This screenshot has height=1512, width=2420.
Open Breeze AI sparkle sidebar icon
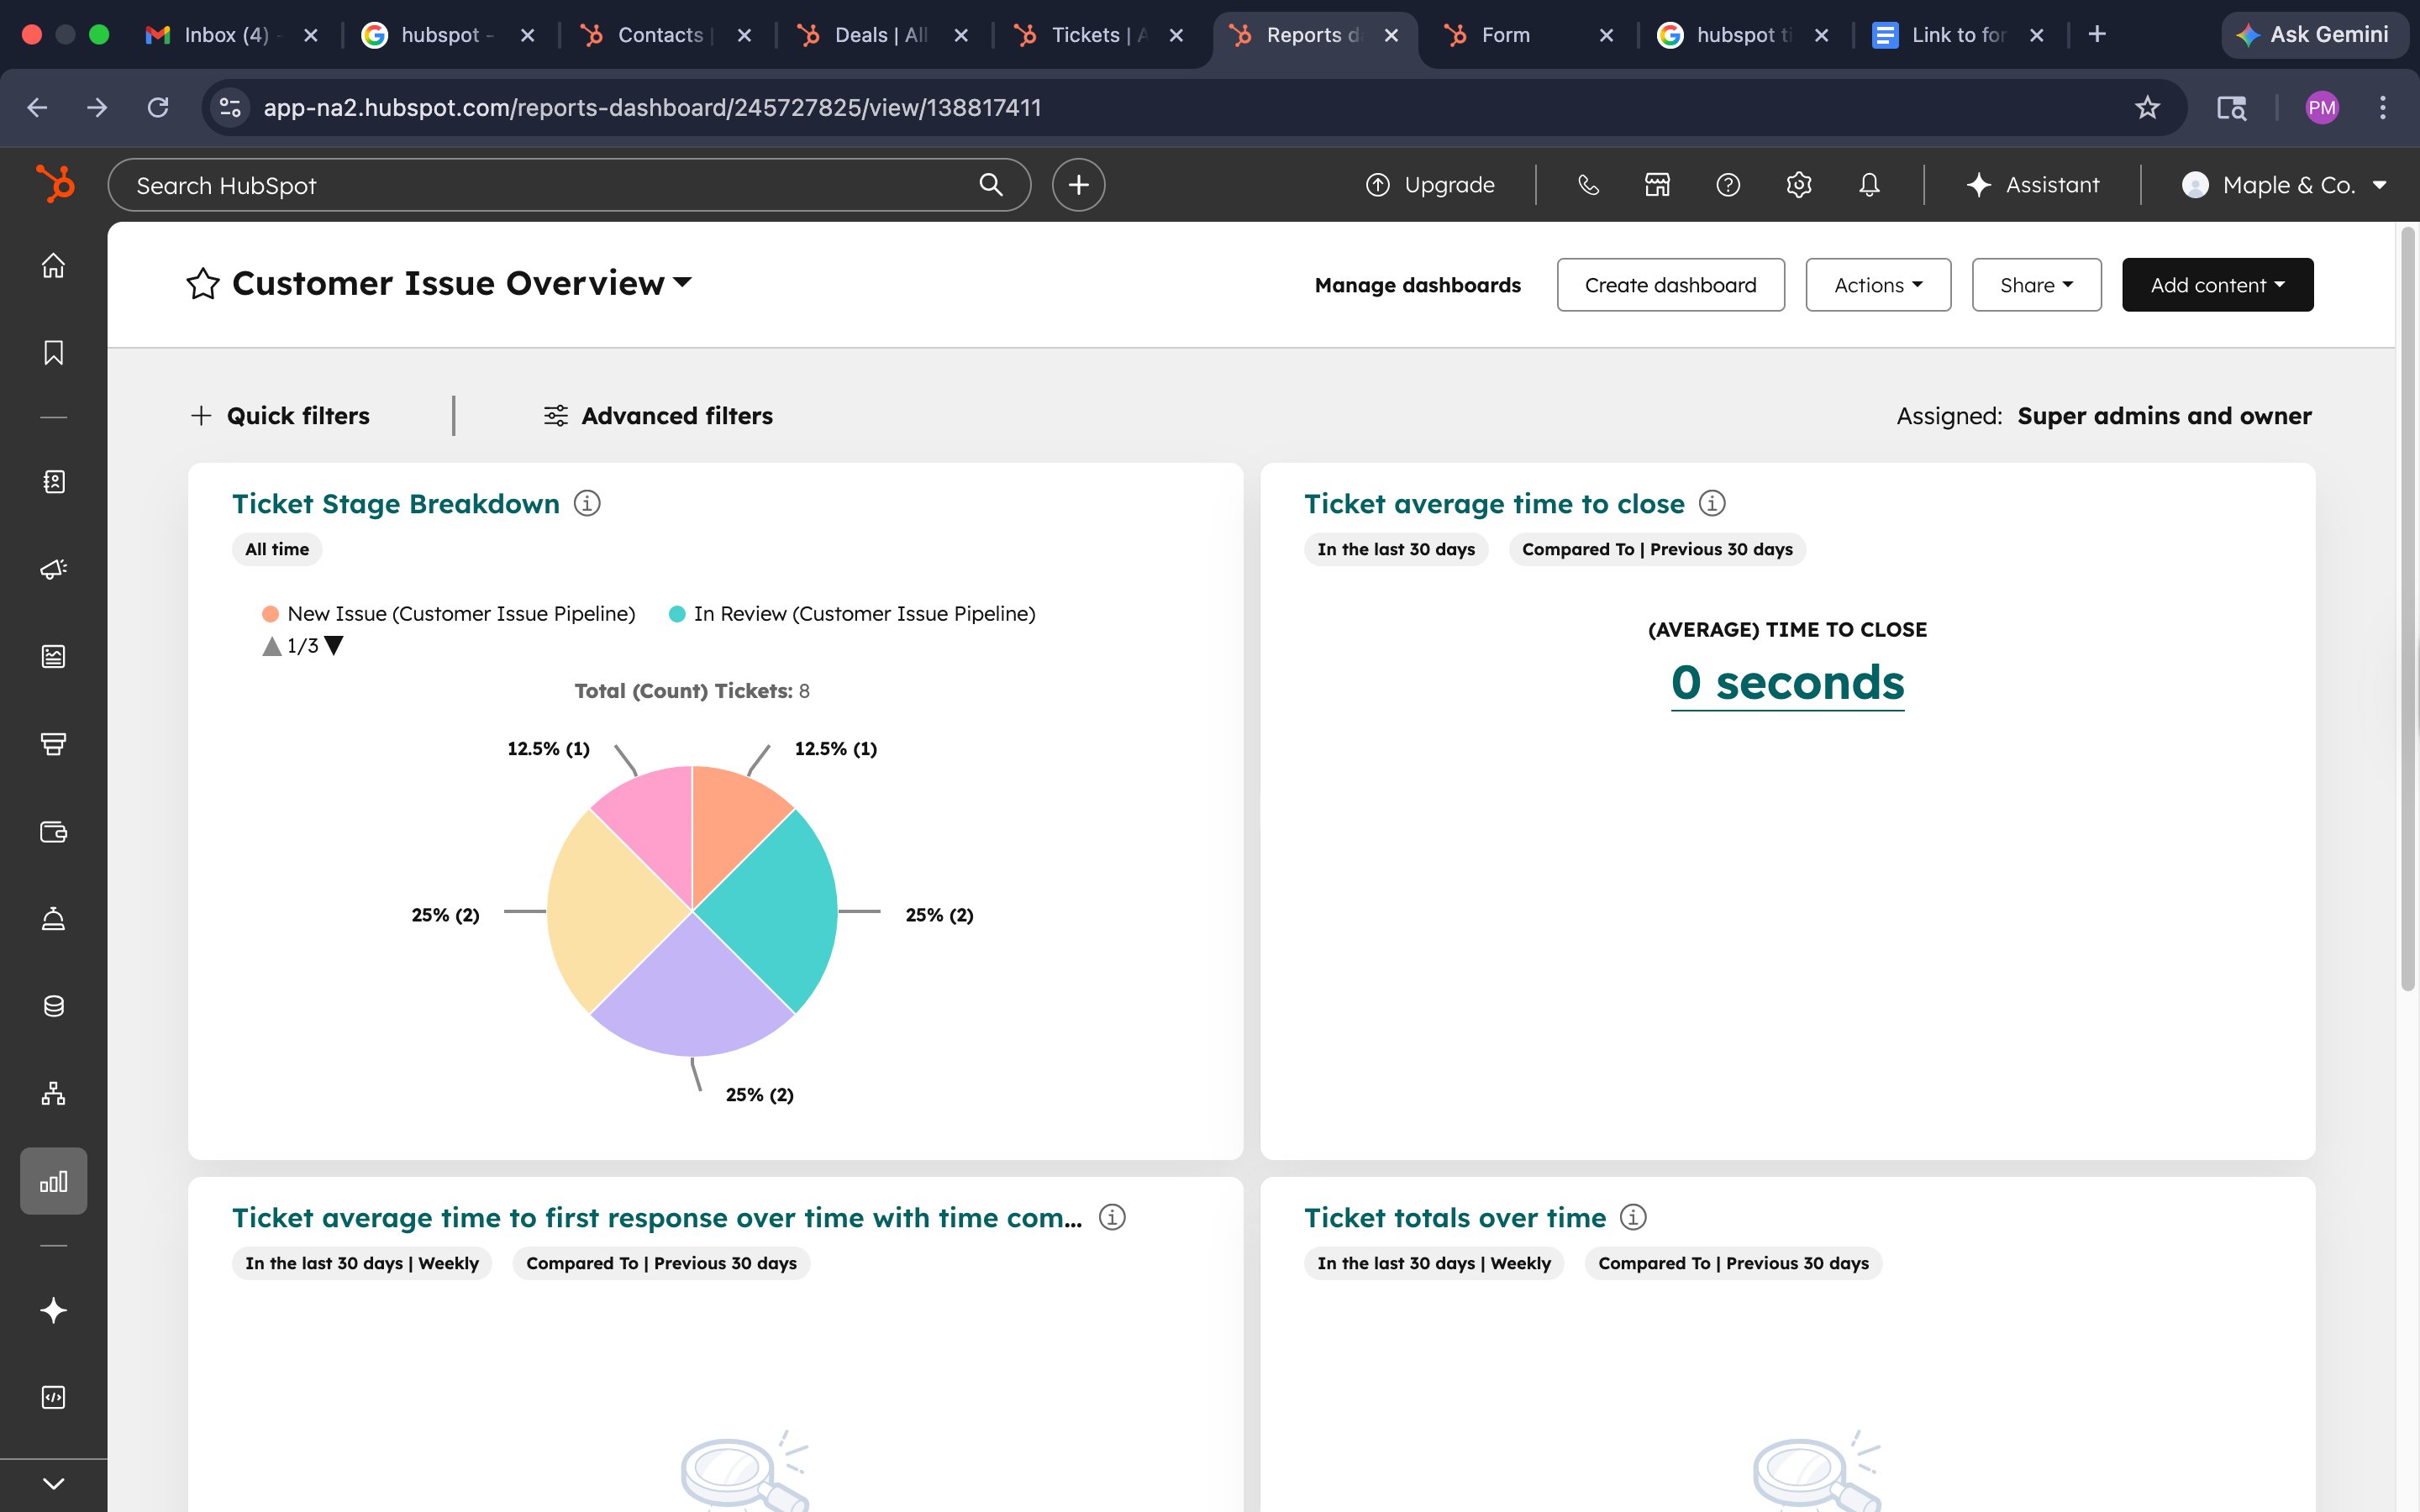pos(53,1310)
